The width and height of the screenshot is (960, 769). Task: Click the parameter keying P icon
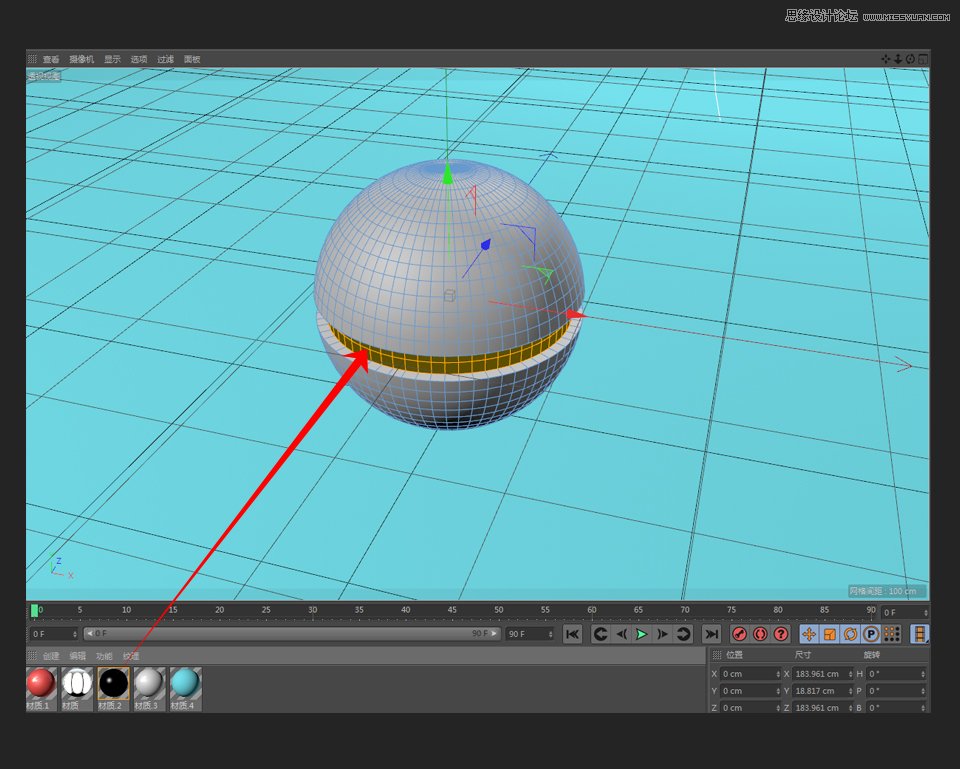click(x=871, y=634)
